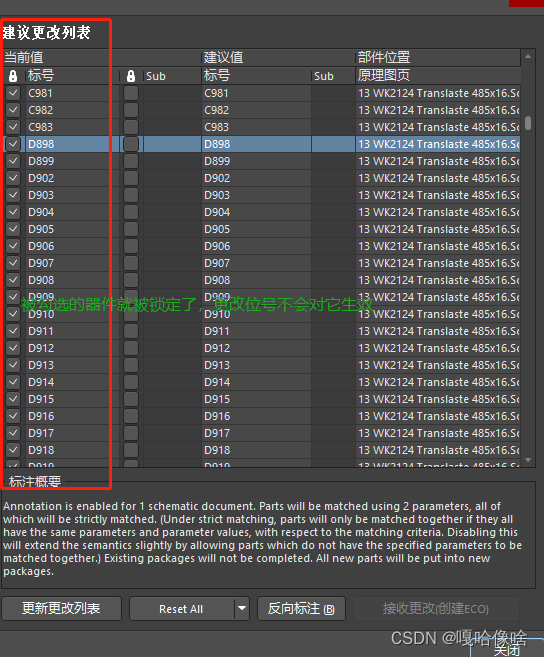Screen dimensions: 544x657
Task: Click the Sub header under 建议值
Action: [x=324, y=76]
